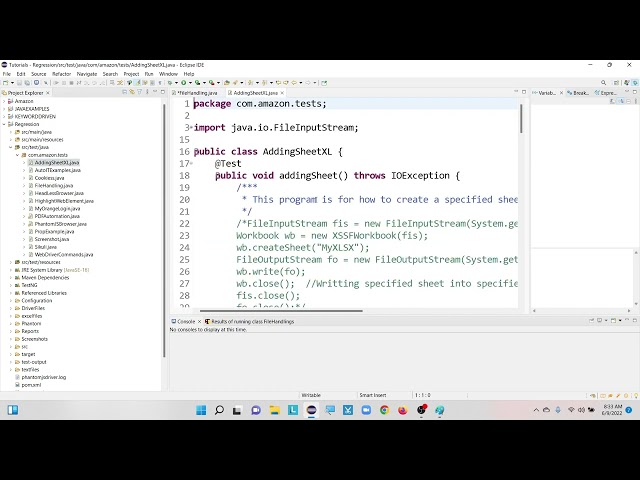Open the Open Perspective icon
This screenshot has height=480, width=640.
616,83
